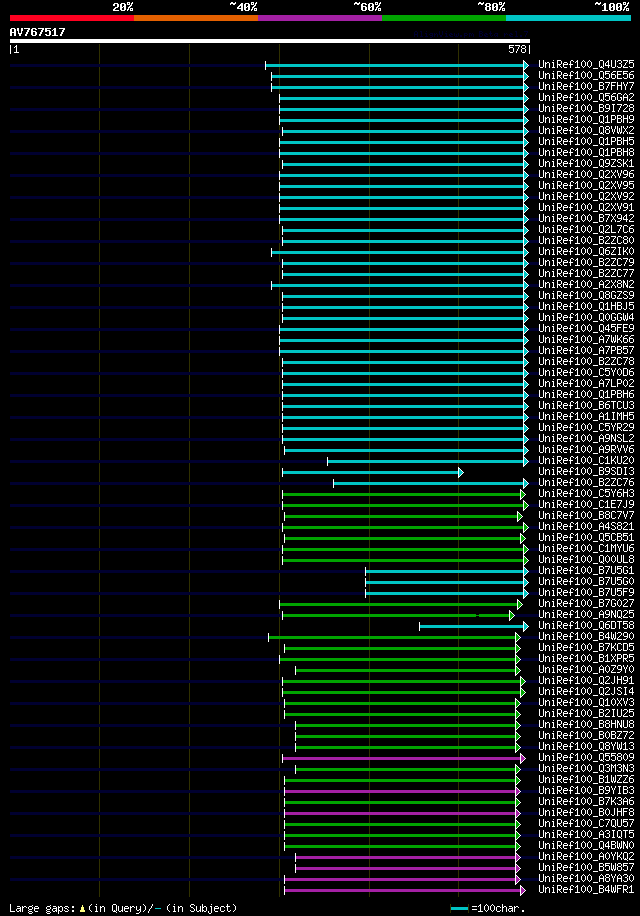
Task: Open hit UniRef100_Q56E56
Action: click(x=586, y=75)
